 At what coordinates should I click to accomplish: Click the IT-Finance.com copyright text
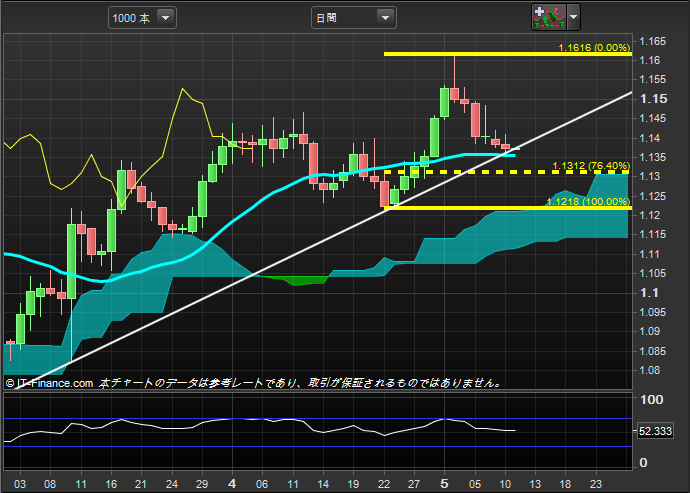pyautogui.click(x=50, y=383)
